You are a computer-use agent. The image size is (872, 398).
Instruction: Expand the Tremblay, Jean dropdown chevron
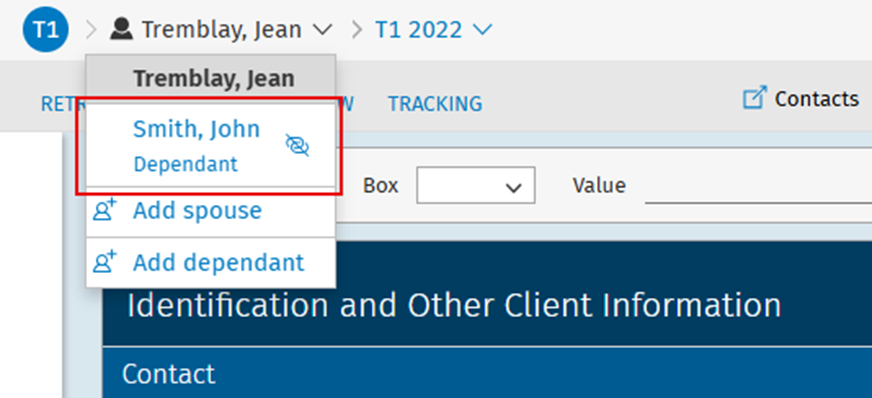[323, 29]
